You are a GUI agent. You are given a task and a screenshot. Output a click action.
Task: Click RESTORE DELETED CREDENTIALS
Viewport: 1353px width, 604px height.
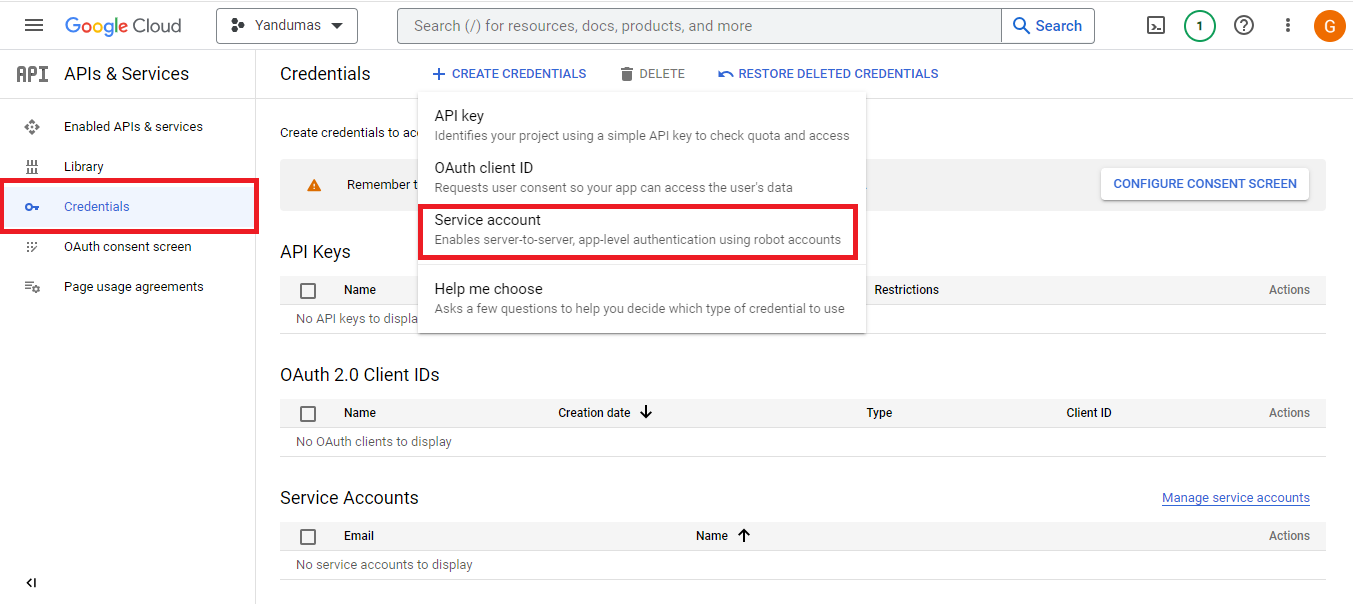point(828,74)
